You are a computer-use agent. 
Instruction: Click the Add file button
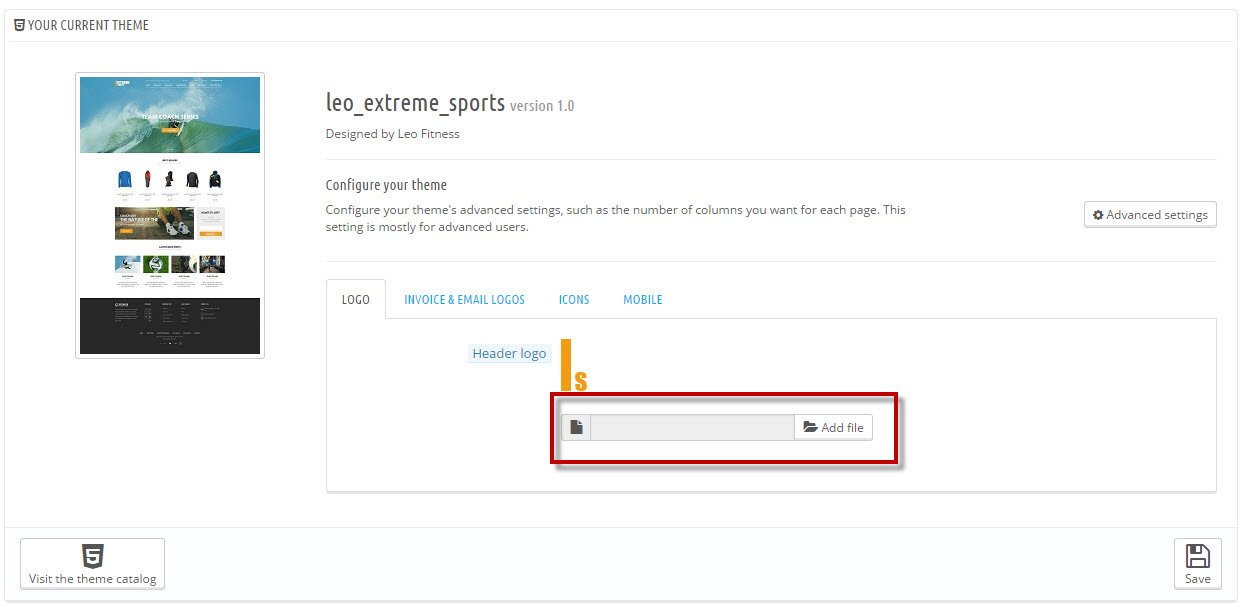click(x=833, y=428)
